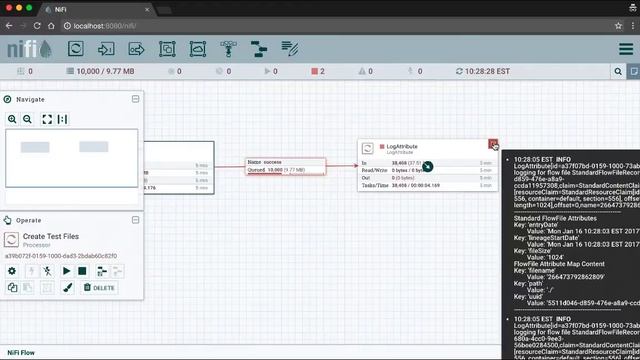The width and height of the screenshot is (640, 360).
Task: Add an Output Port component
Action: 136,49
